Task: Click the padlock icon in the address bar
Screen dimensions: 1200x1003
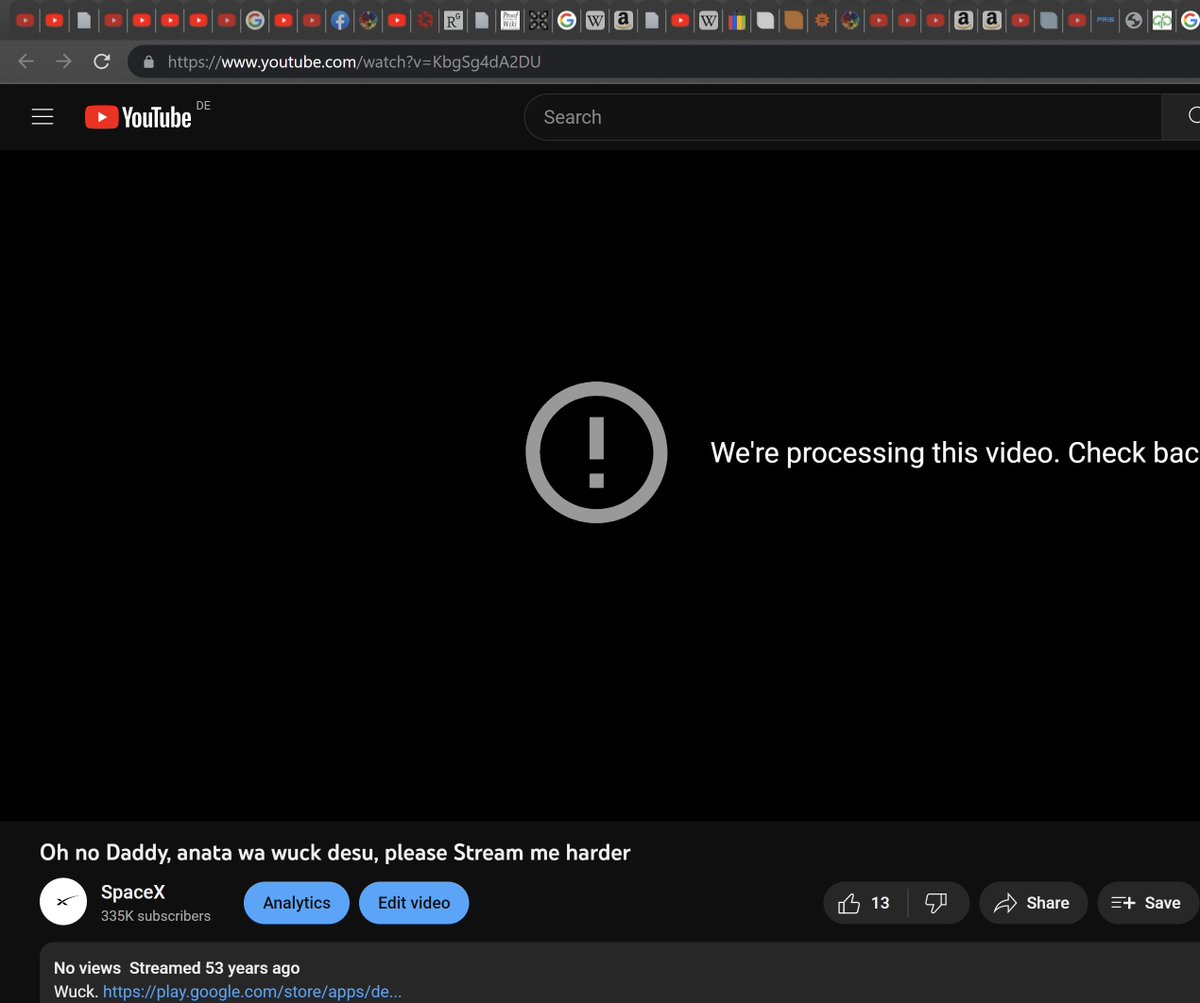Action: pos(149,61)
